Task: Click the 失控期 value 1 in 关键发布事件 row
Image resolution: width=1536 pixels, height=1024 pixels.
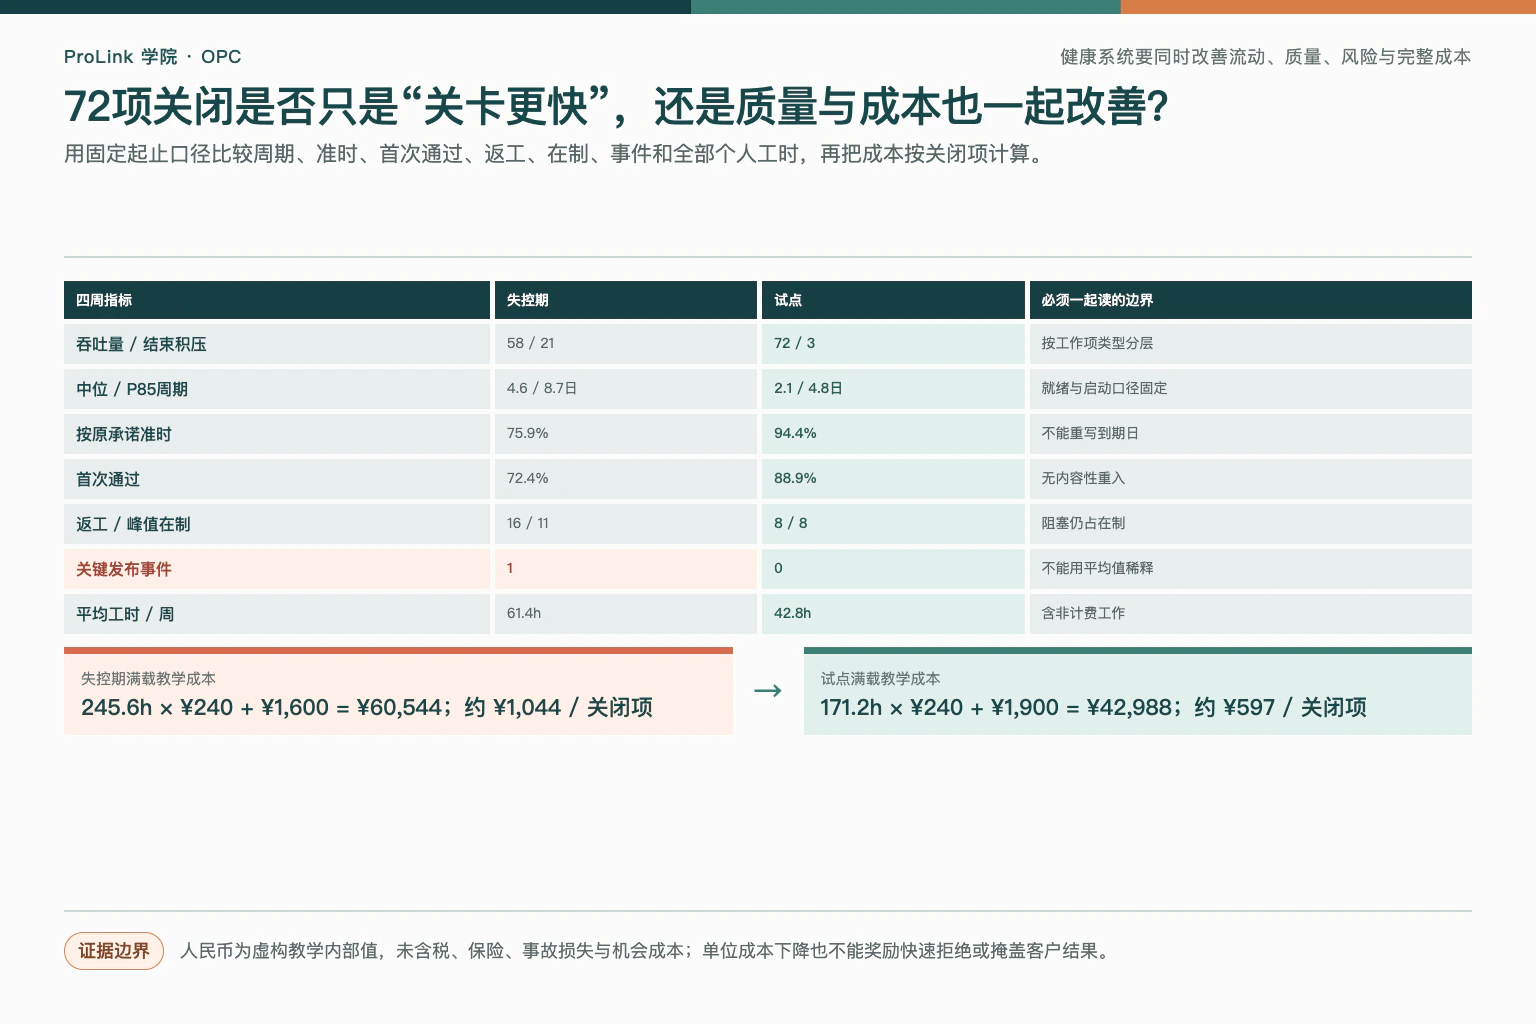Action: coord(626,569)
